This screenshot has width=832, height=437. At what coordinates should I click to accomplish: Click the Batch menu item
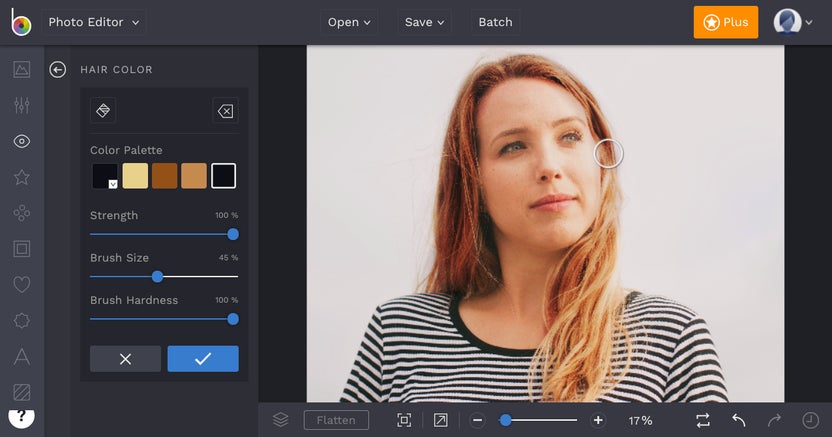tap(496, 22)
